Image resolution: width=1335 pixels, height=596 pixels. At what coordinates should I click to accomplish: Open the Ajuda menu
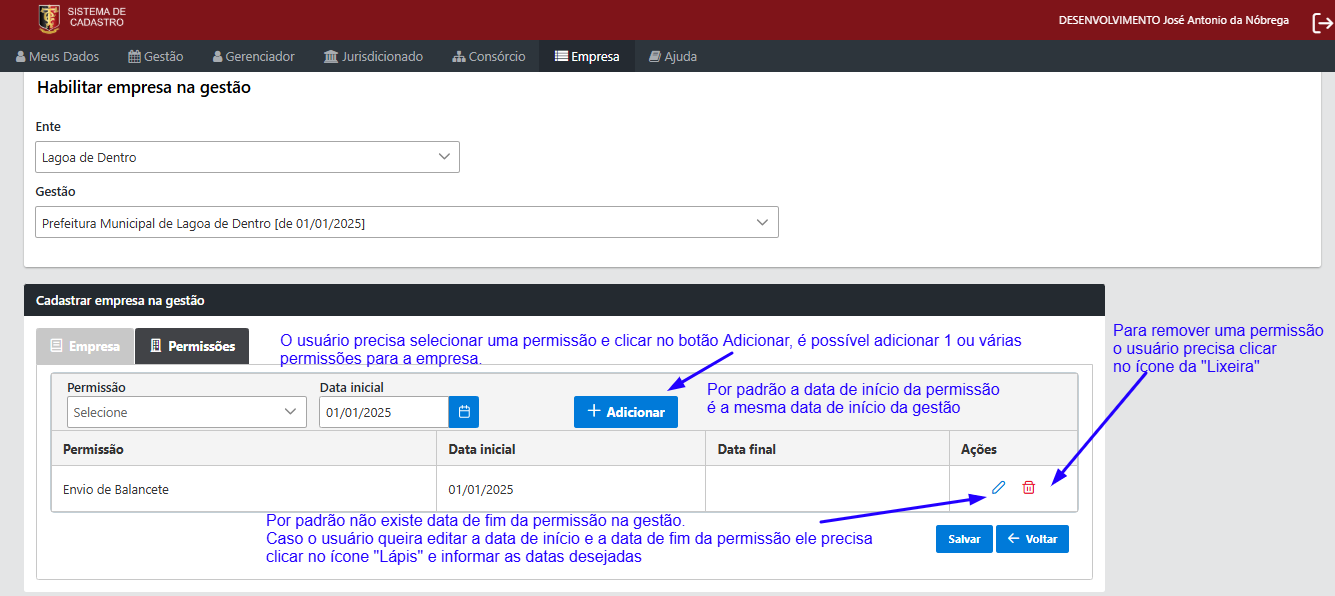[673, 56]
